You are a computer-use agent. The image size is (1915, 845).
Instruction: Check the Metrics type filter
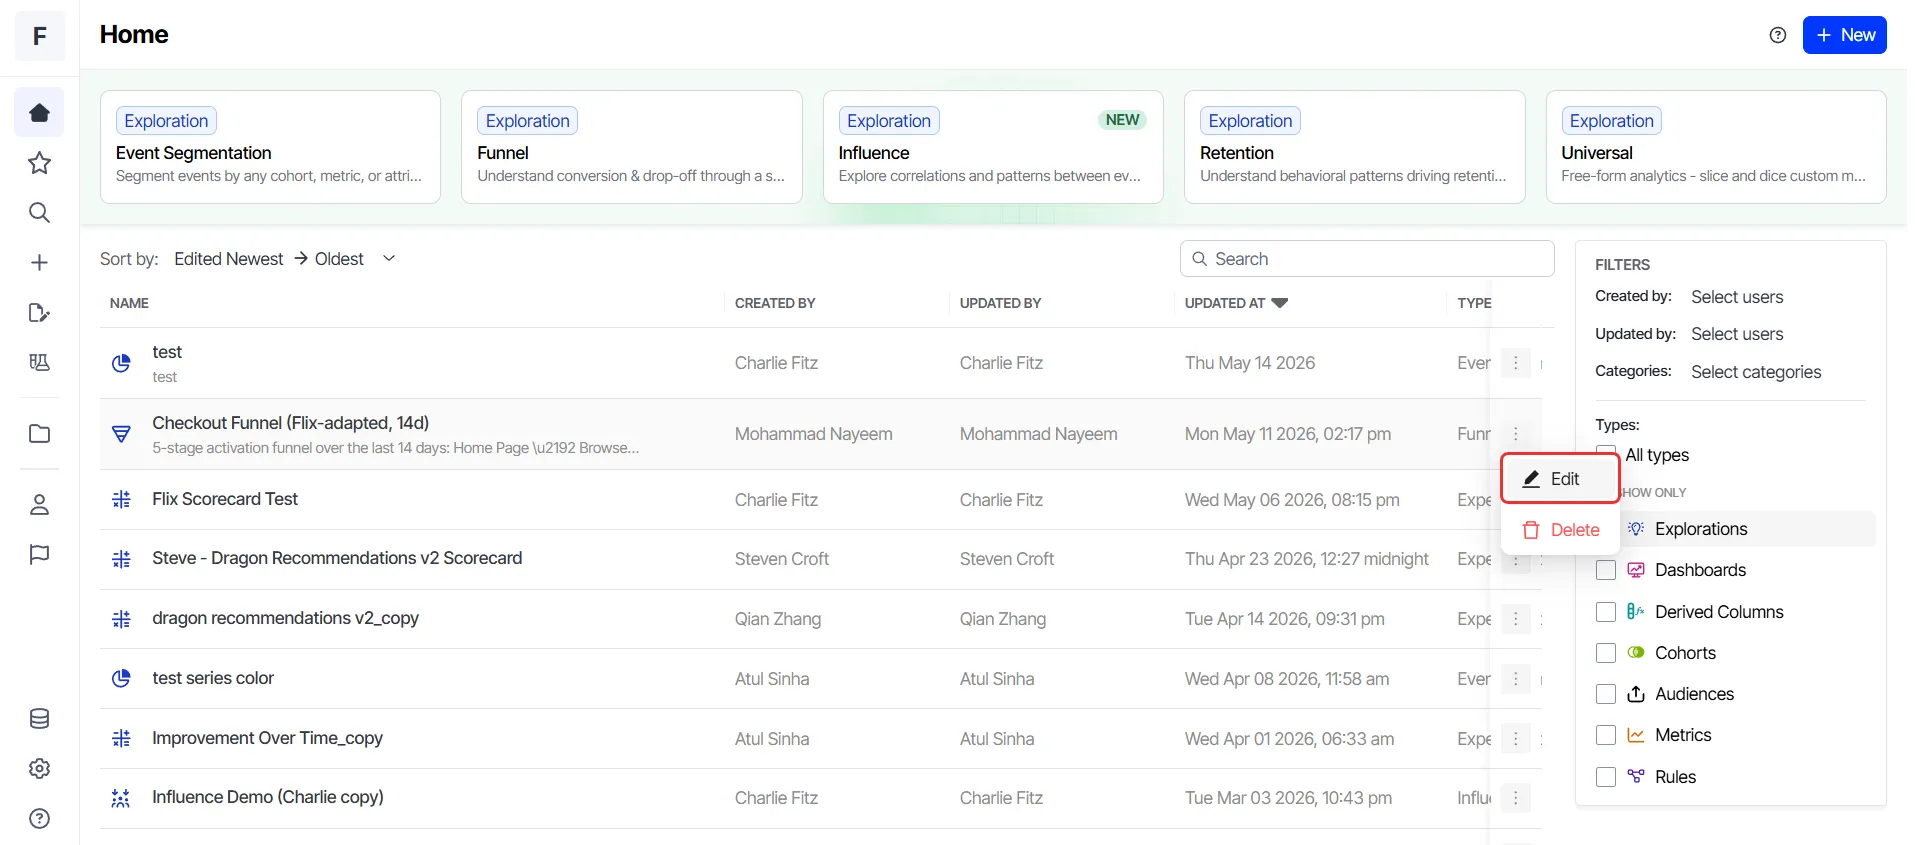click(x=1606, y=735)
